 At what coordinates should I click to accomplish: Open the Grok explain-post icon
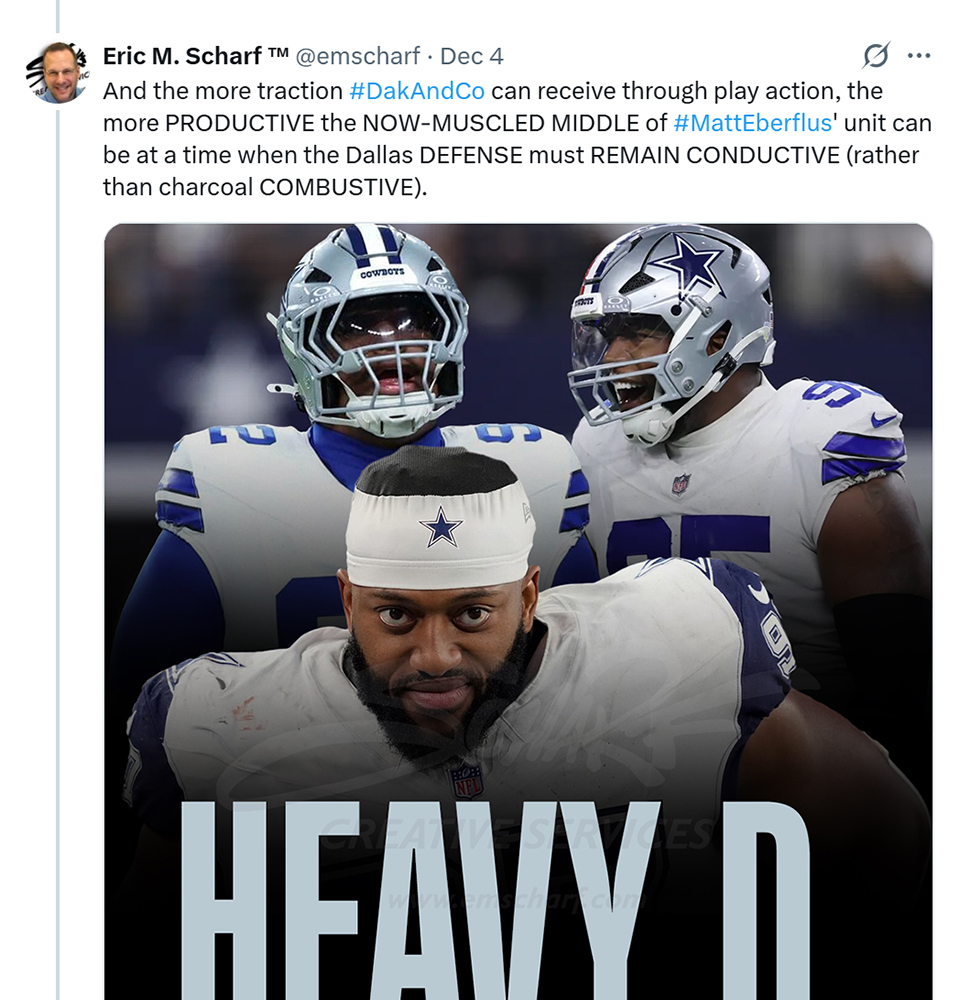pyautogui.click(x=876, y=56)
